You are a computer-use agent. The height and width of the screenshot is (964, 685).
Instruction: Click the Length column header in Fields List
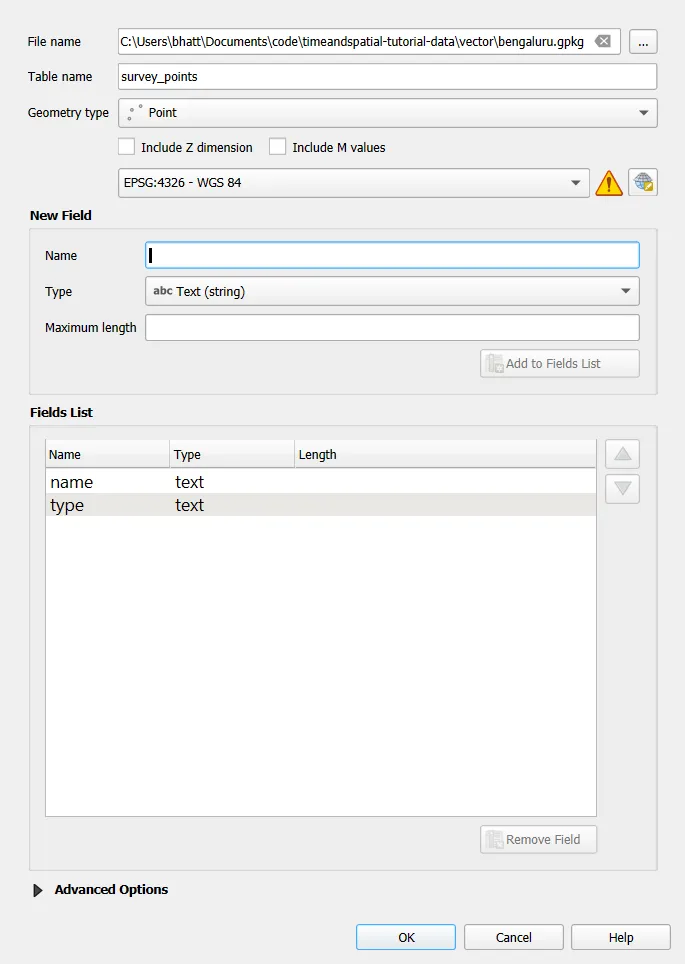445,454
